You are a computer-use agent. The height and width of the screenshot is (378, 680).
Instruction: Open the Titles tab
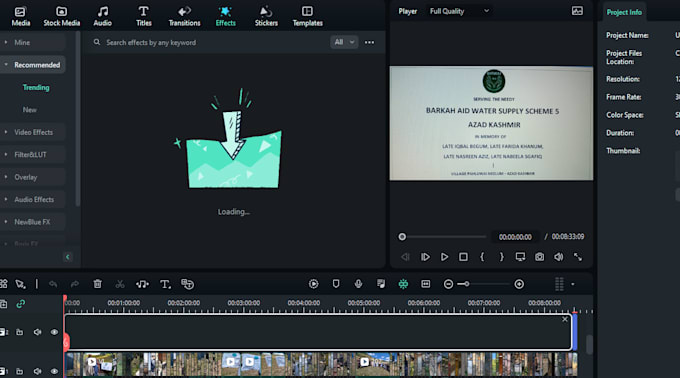coord(144,16)
